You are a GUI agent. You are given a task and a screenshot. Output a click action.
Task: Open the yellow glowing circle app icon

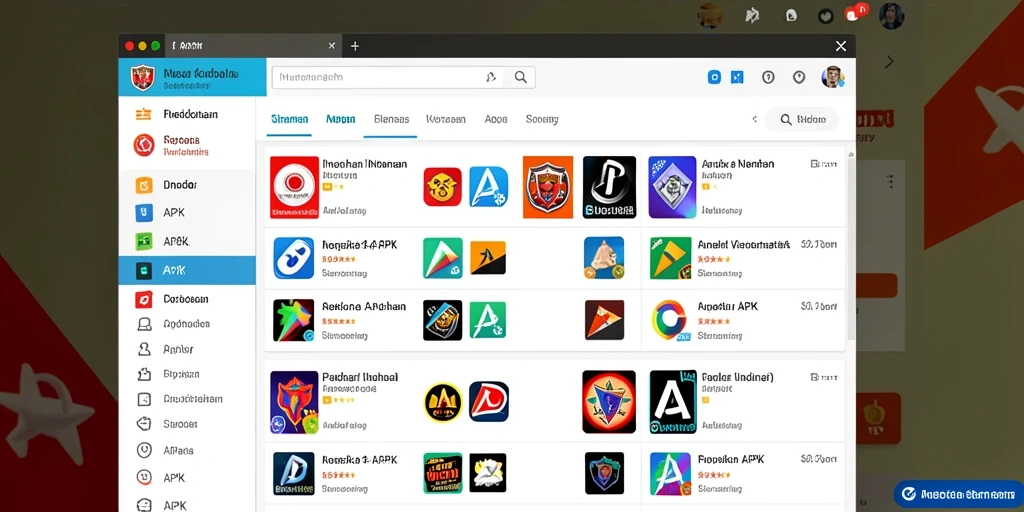[x=443, y=402]
